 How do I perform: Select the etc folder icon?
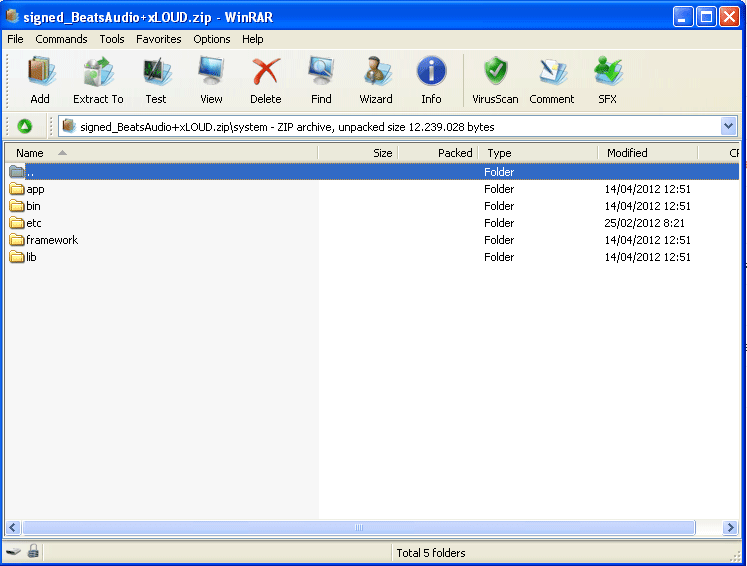point(17,223)
